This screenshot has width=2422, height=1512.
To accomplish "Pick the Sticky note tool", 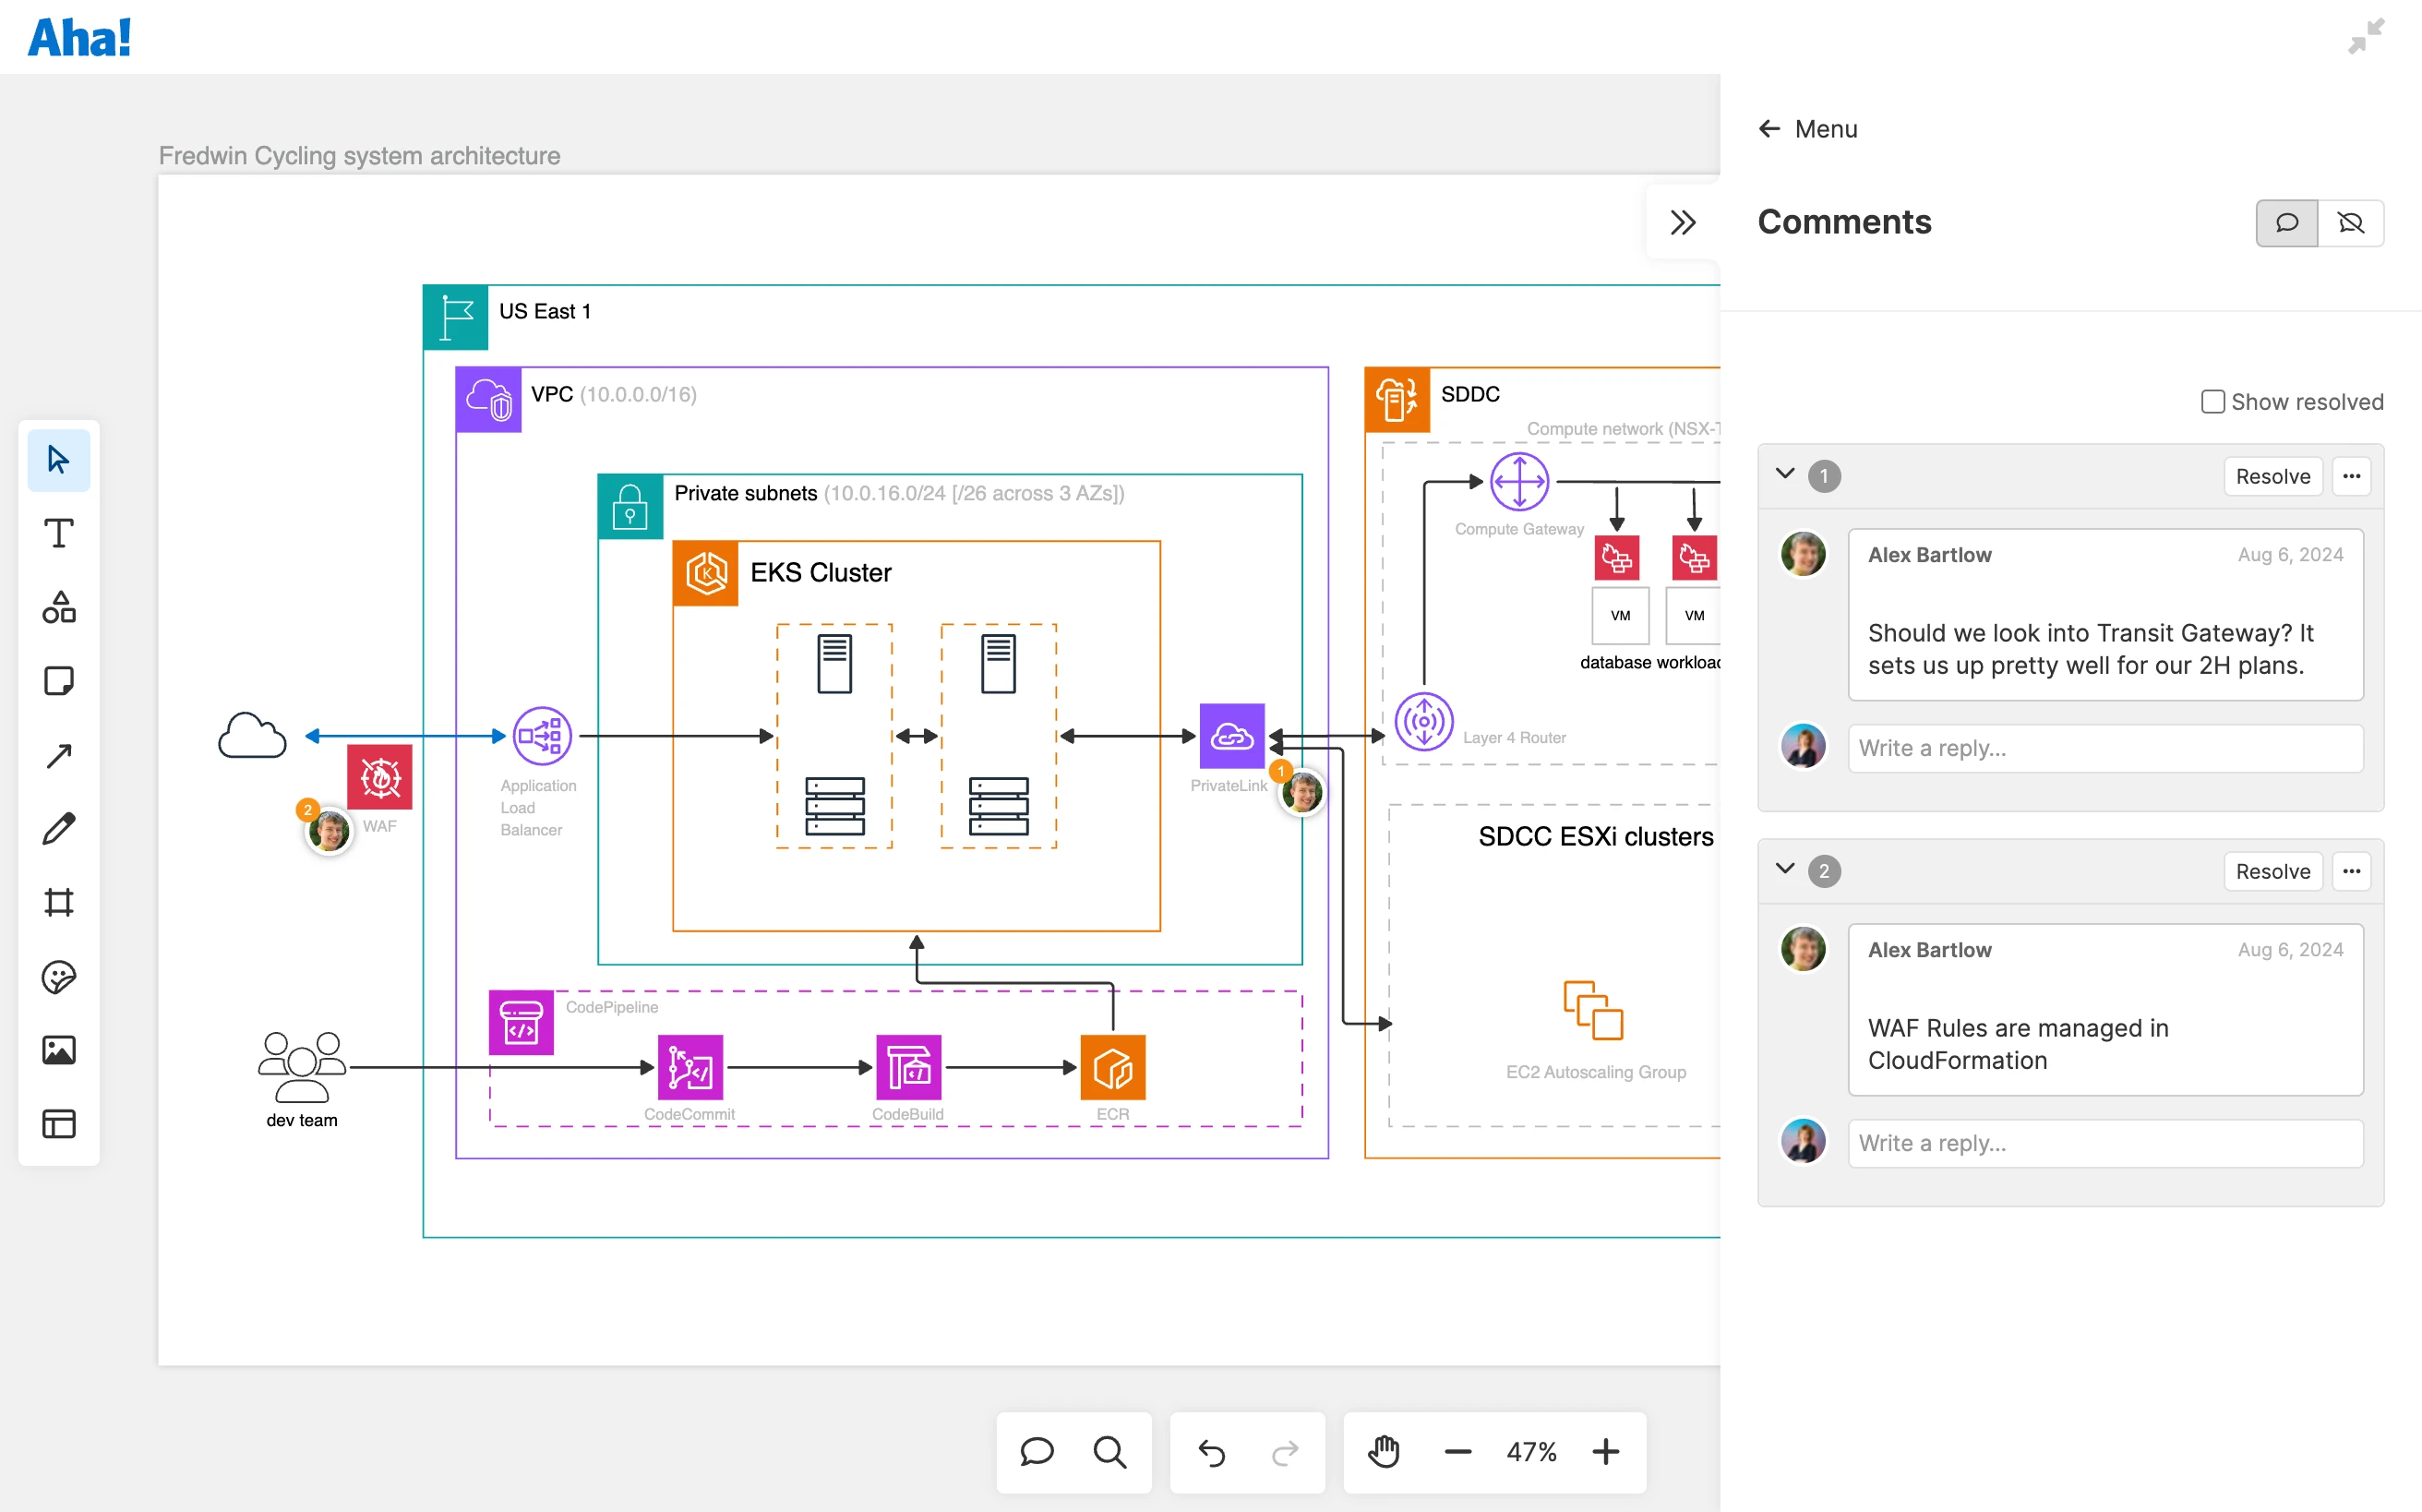I will (x=58, y=680).
